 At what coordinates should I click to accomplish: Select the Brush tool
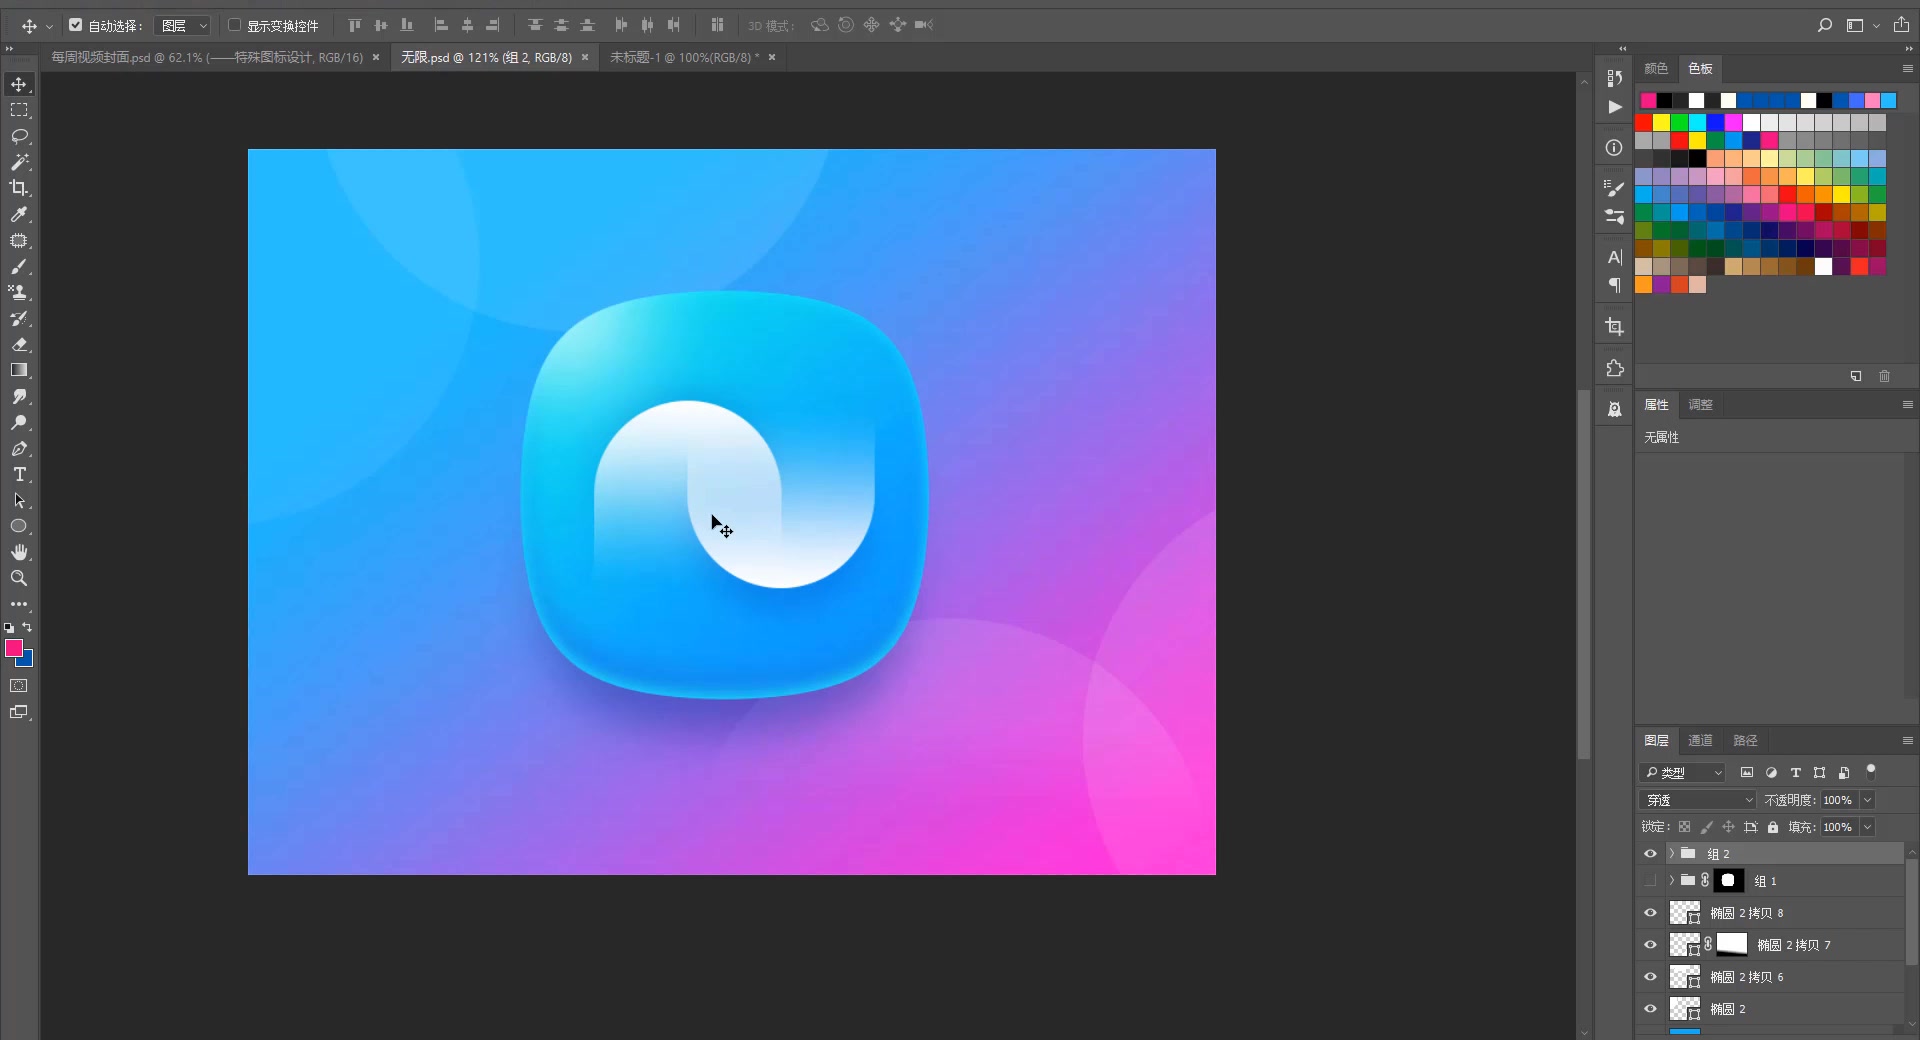pyautogui.click(x=19, y=266)
